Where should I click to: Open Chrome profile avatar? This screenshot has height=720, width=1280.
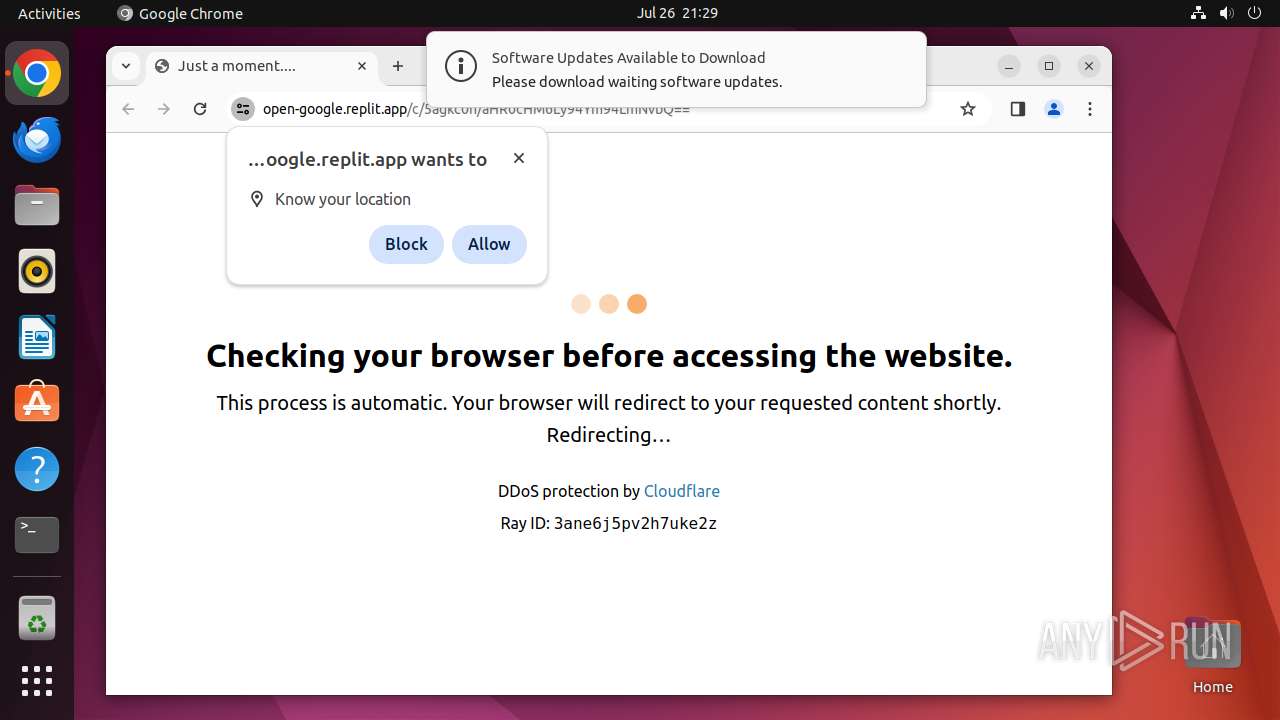(1053, 109)
